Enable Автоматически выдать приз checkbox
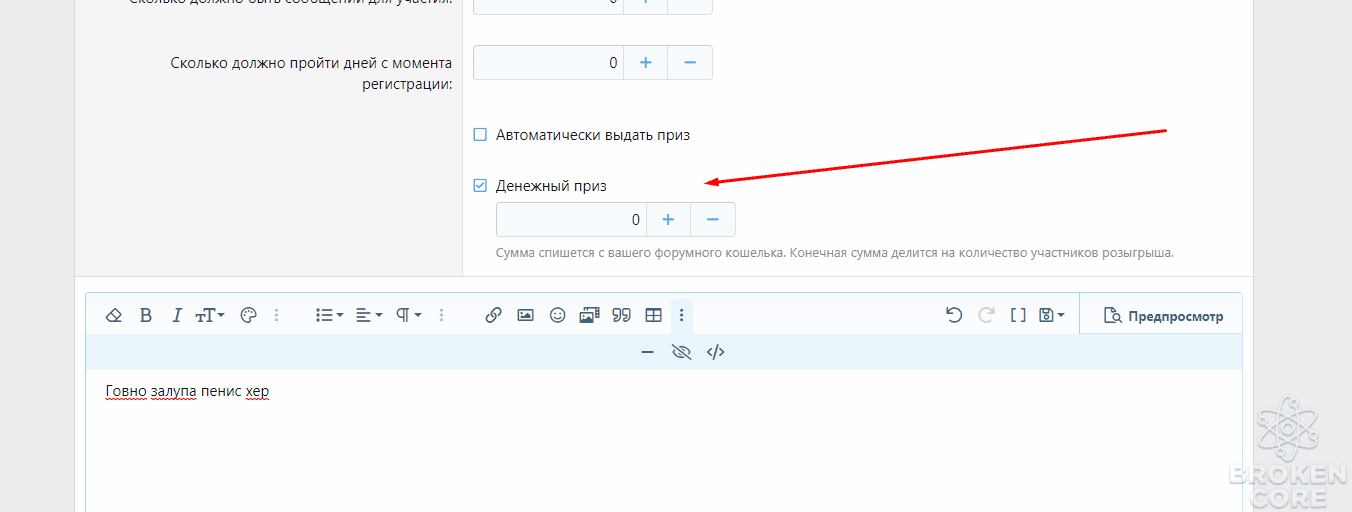This screenshot has height=512, width=1352. coord(480,135)
